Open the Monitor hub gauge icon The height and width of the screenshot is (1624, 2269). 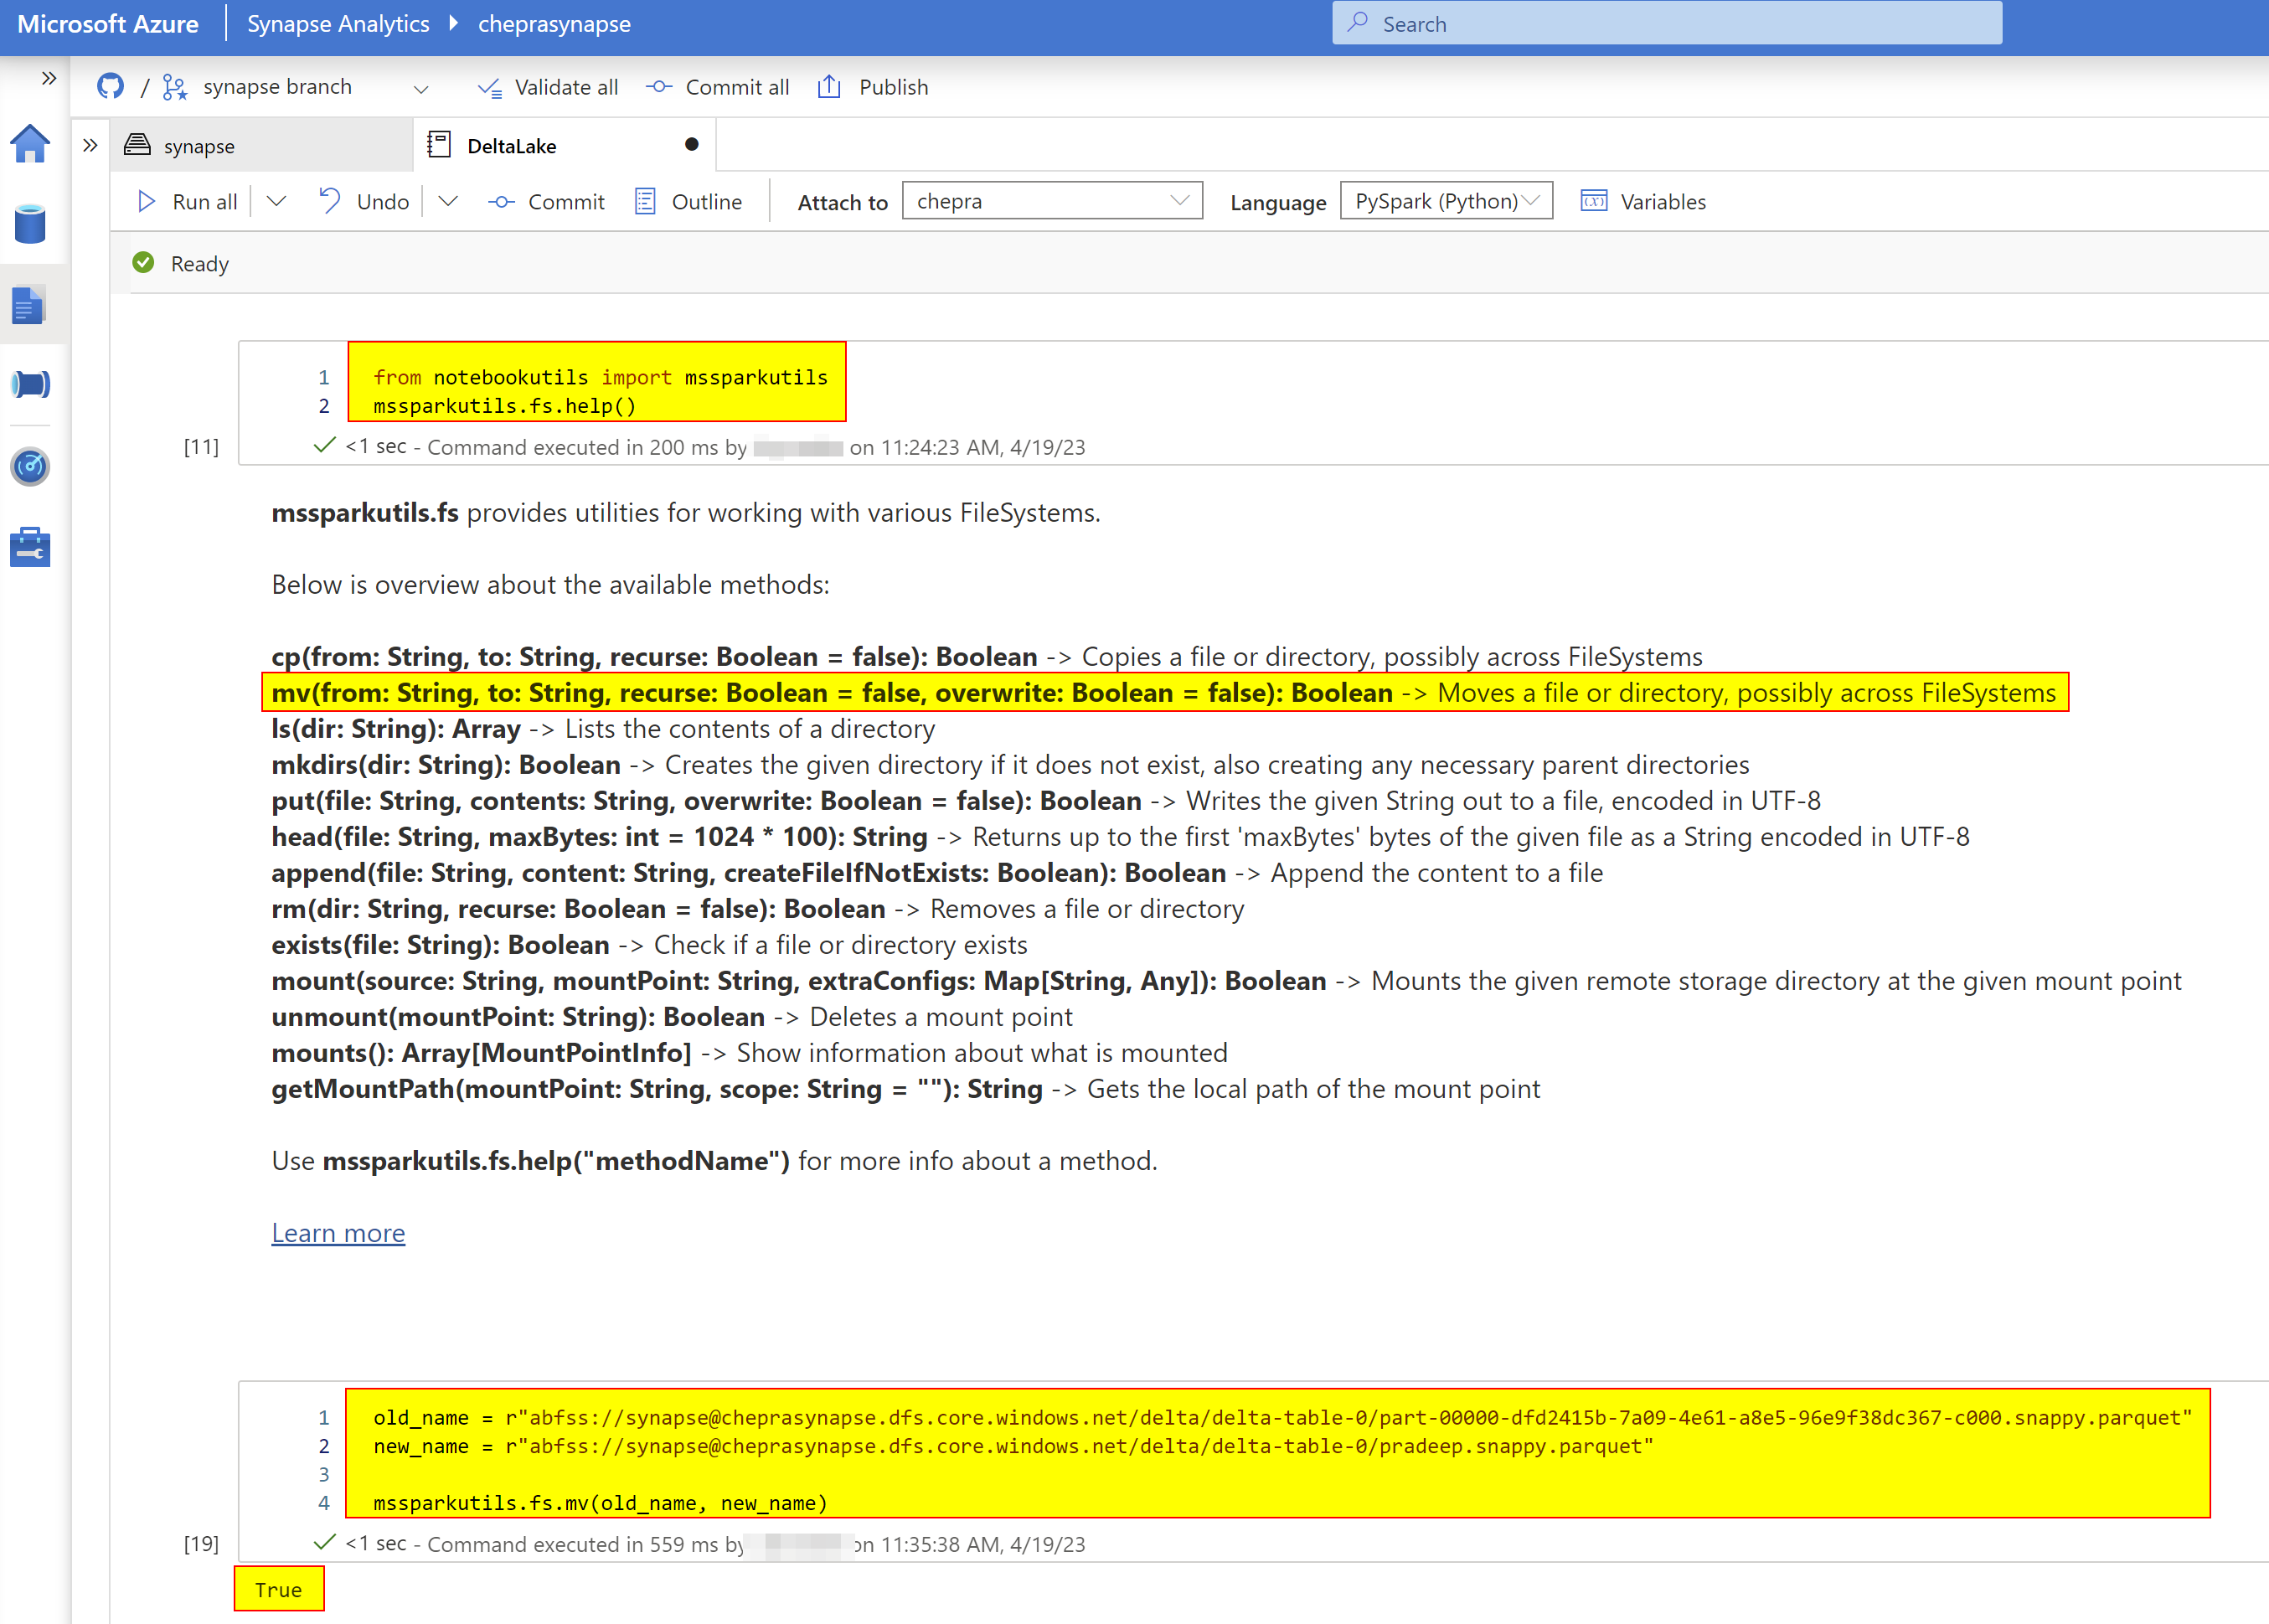click(x=30, y=466)
